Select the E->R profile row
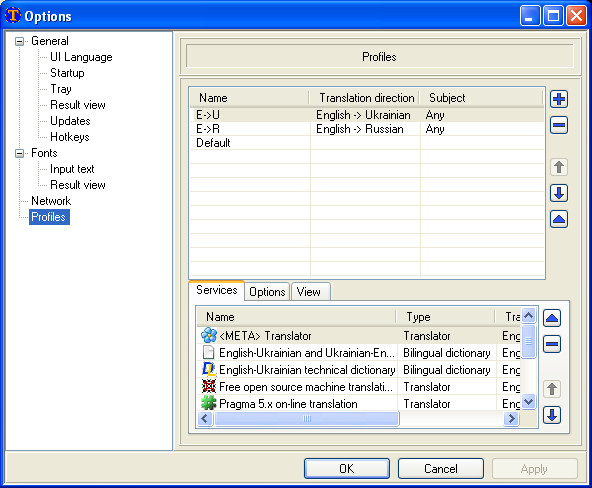The image size is (592, 488). [367, 129]
